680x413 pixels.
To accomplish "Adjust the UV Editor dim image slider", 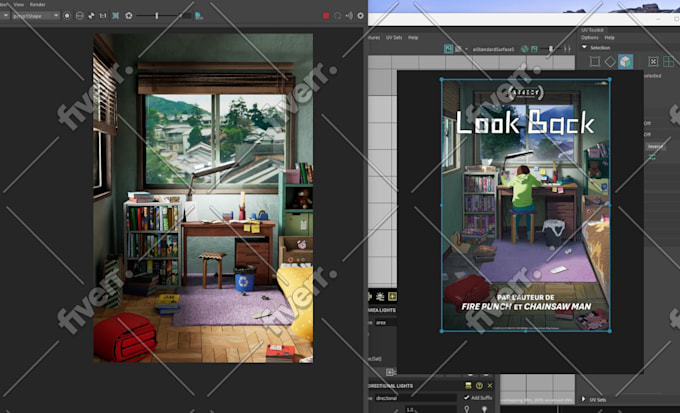I will 551,49.
